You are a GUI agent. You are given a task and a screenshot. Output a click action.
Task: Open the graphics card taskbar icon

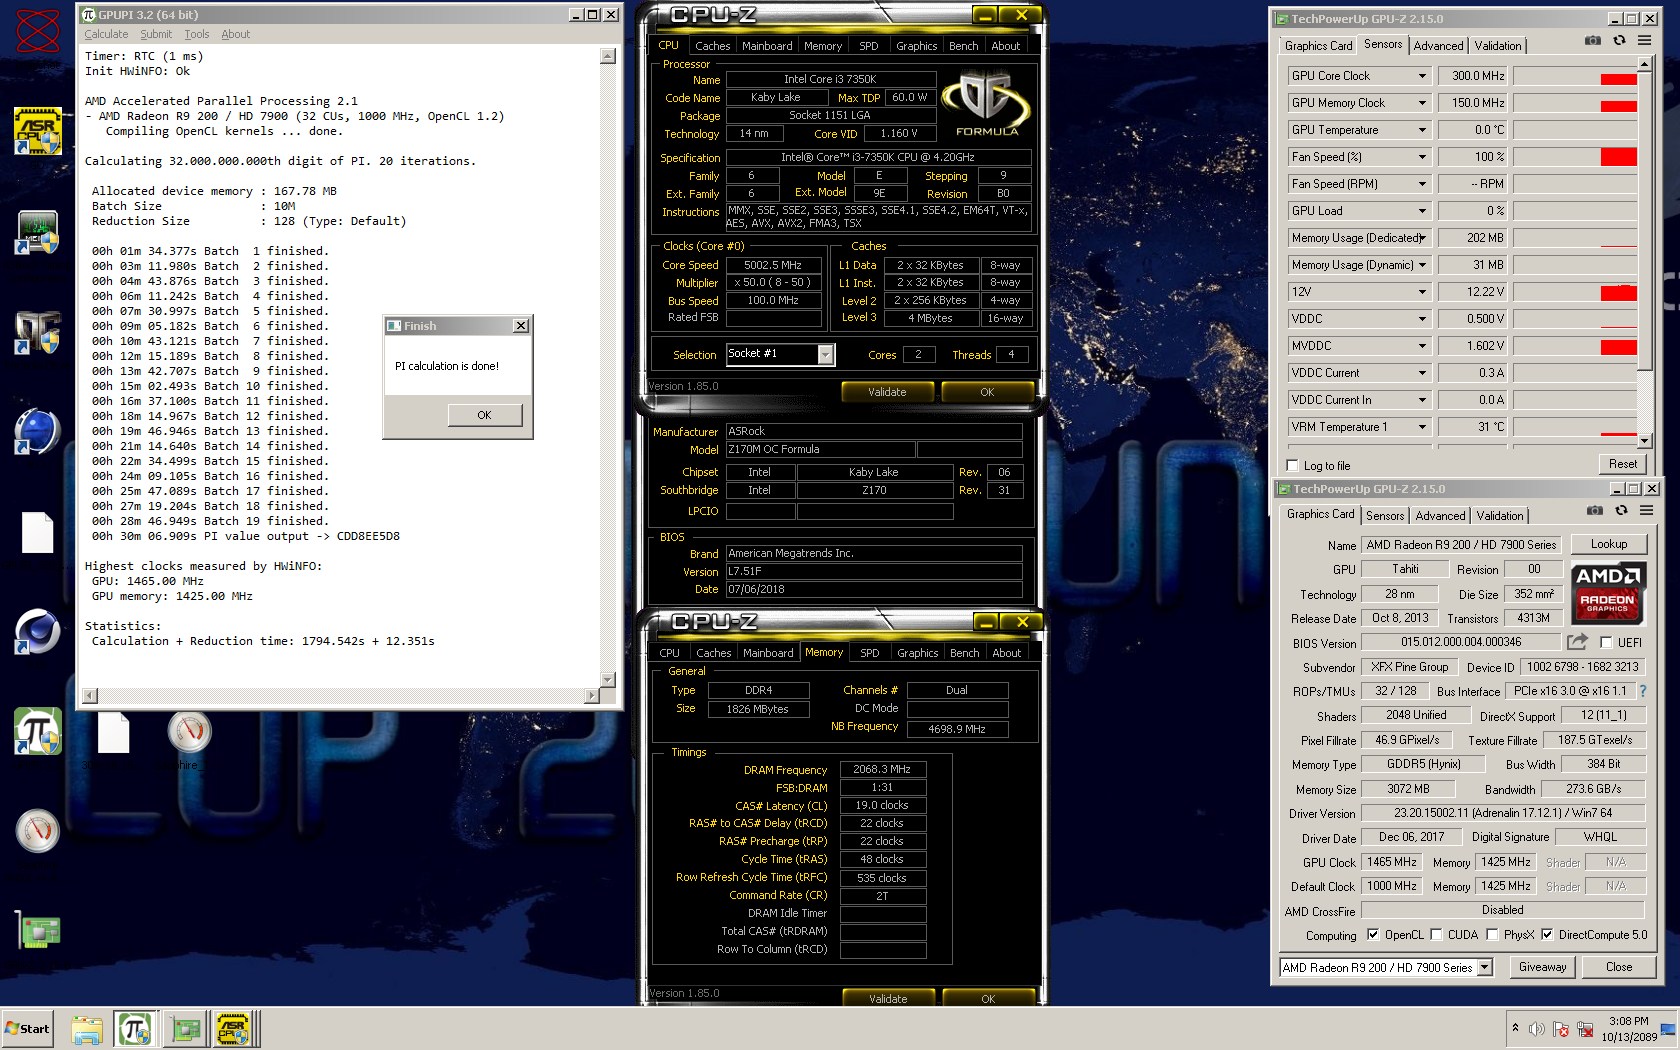pyautogui.click(x=185, y=1029)
